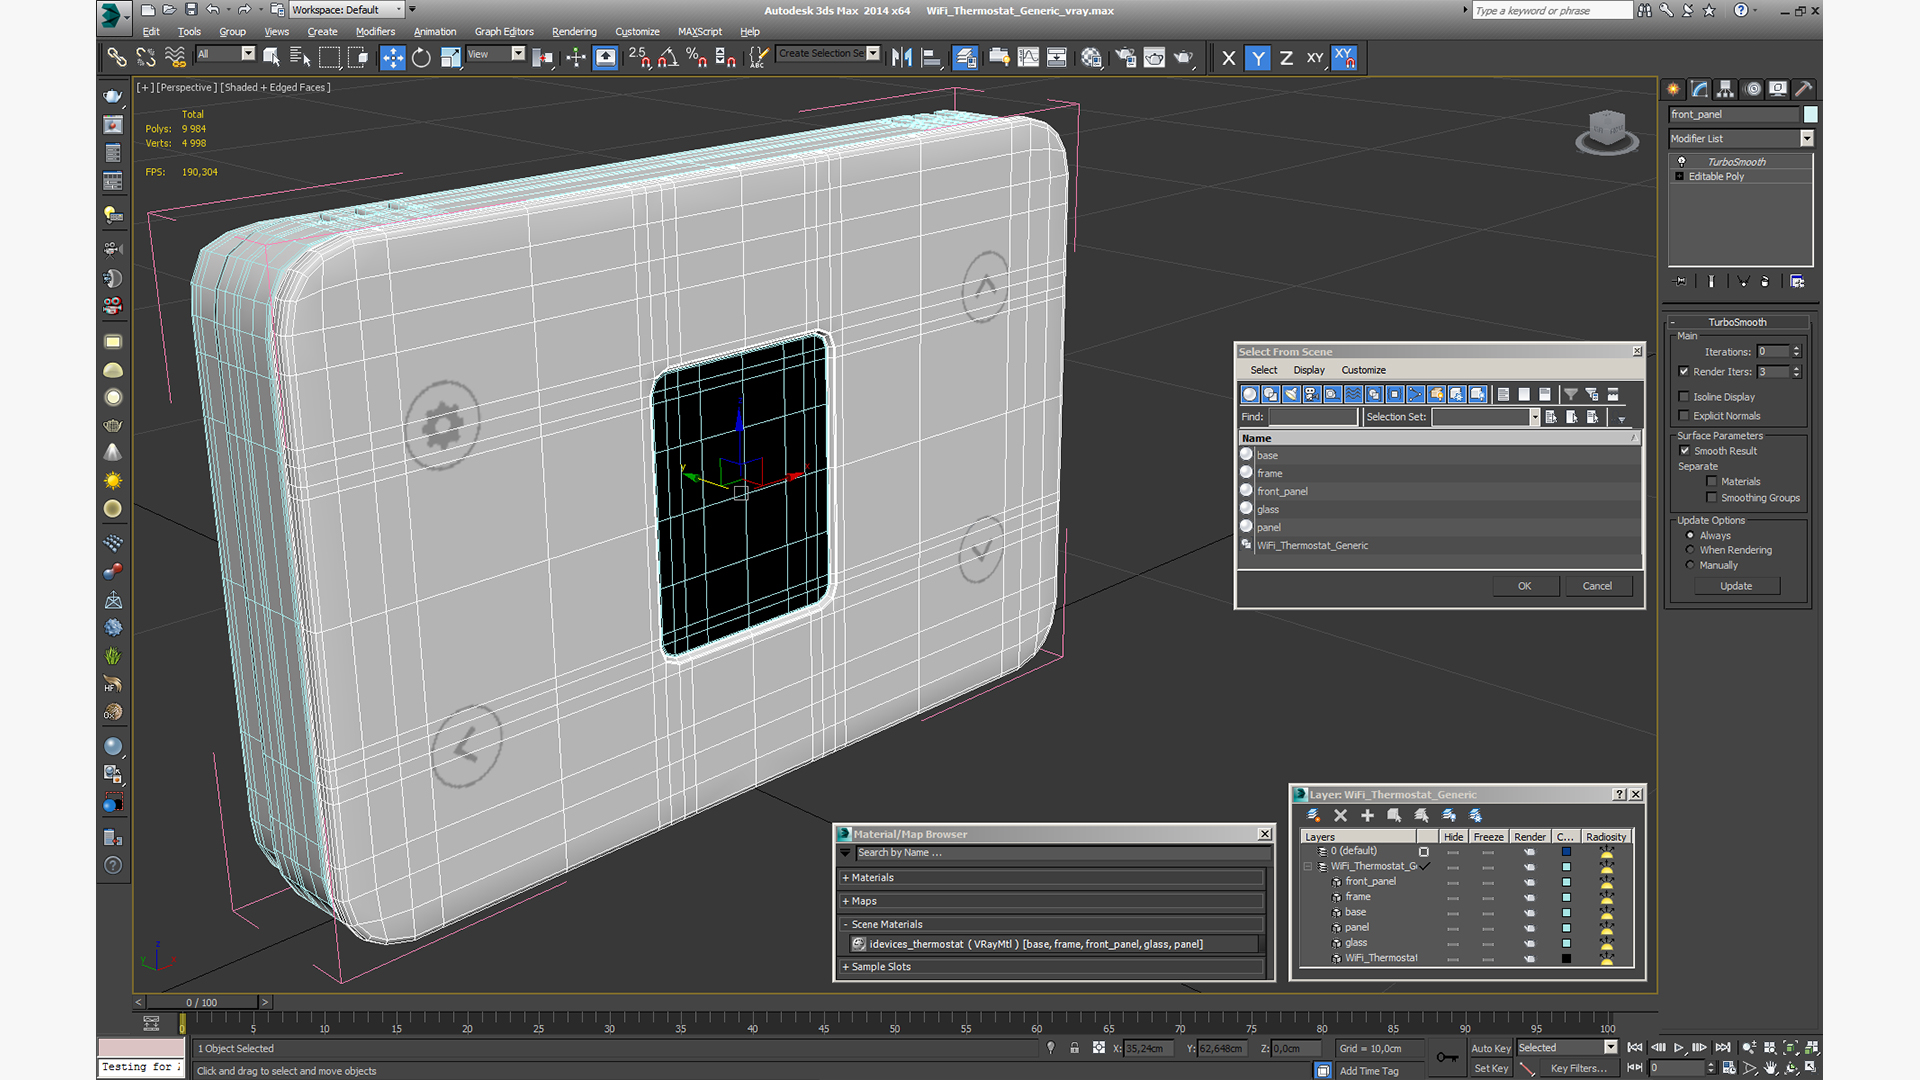Click the Find input field in dialog

pos(1313,417)
